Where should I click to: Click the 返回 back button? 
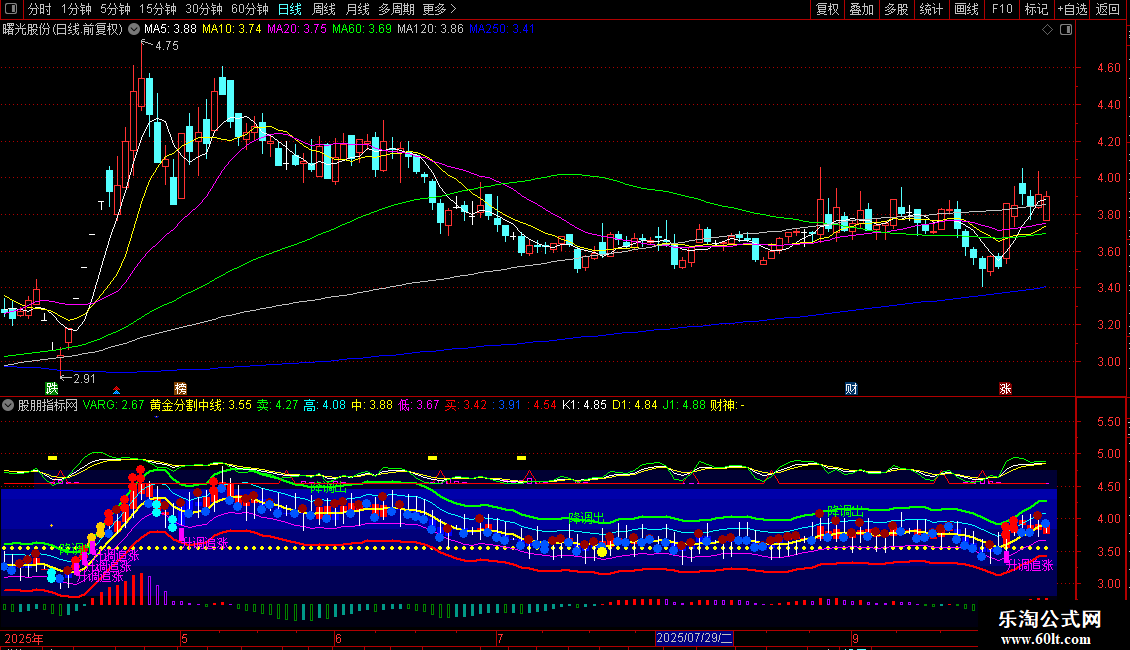pyautogui.click(x=1108, y=9)
